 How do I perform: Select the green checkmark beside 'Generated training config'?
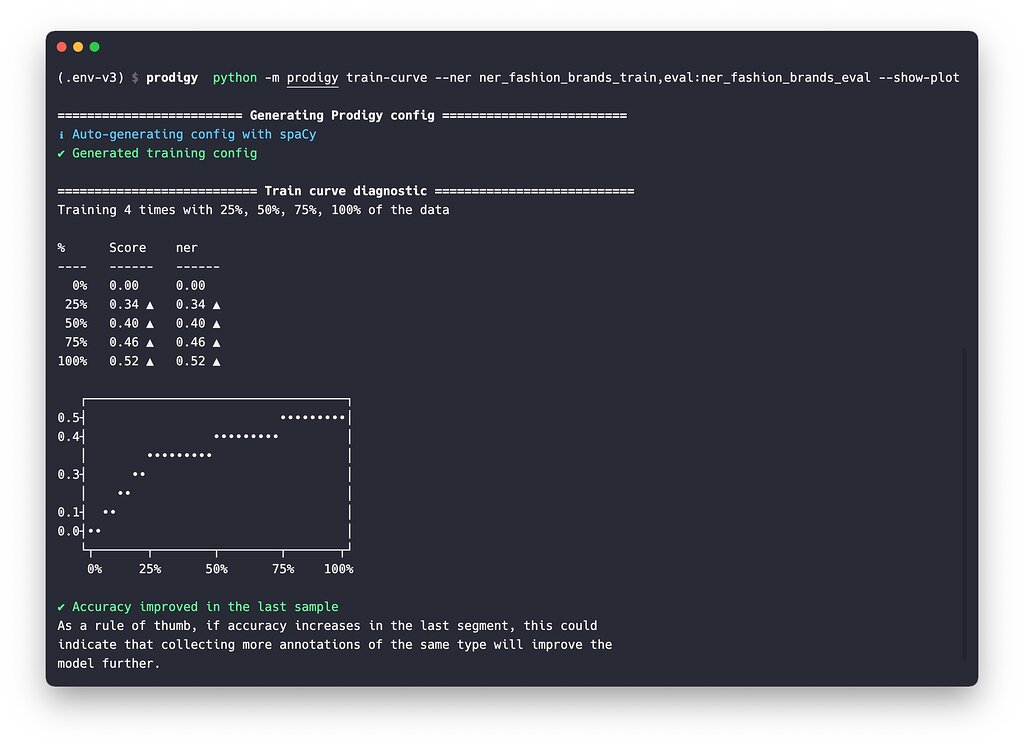click(x=61, y=153)
